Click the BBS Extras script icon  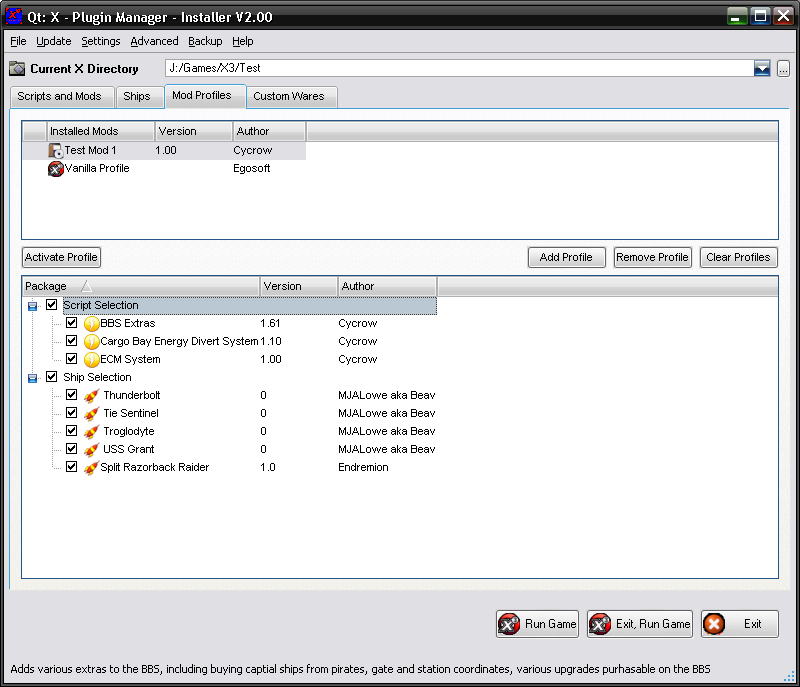pos(91,323)
